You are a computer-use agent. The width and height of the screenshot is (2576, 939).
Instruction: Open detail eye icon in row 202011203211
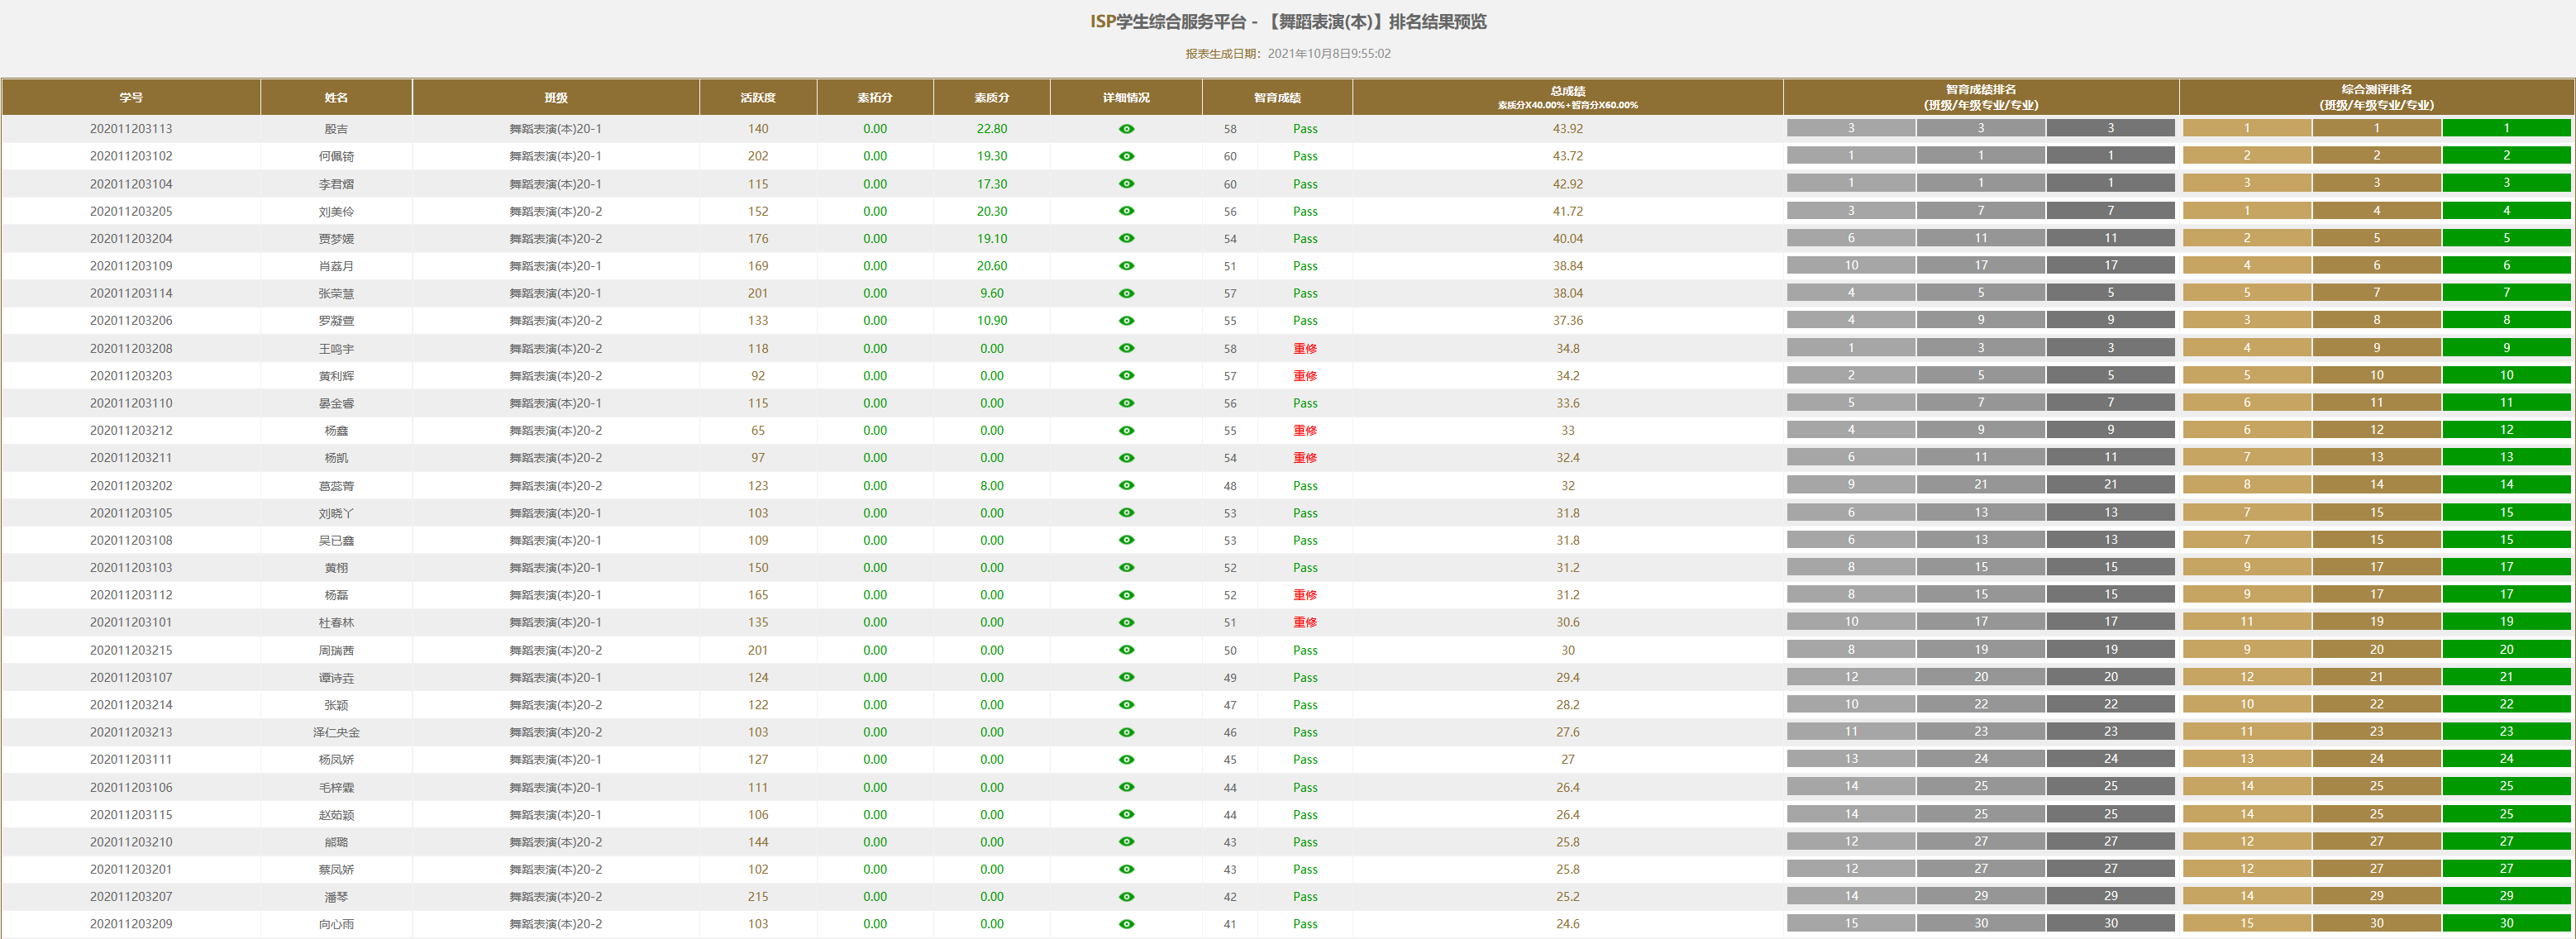pyautogui.click(x=1126, y=458)
